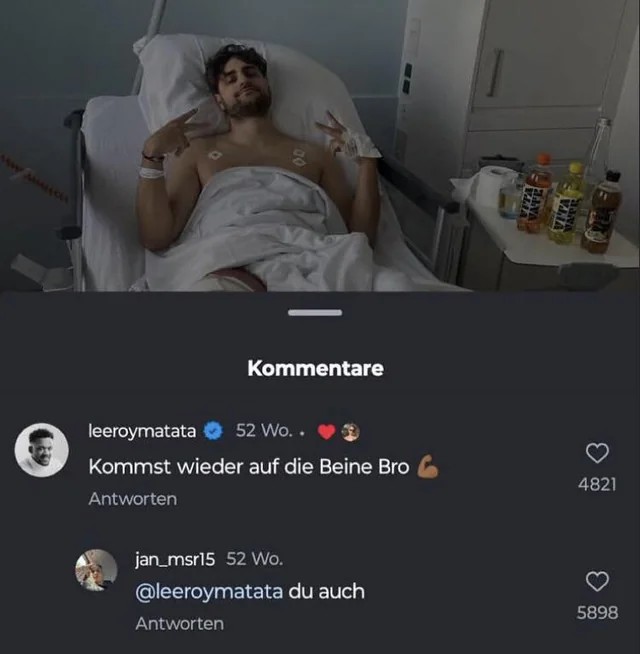Click the tiny creator avatar beside red heart
Screen dimensions: 640x654
(349, 431)
